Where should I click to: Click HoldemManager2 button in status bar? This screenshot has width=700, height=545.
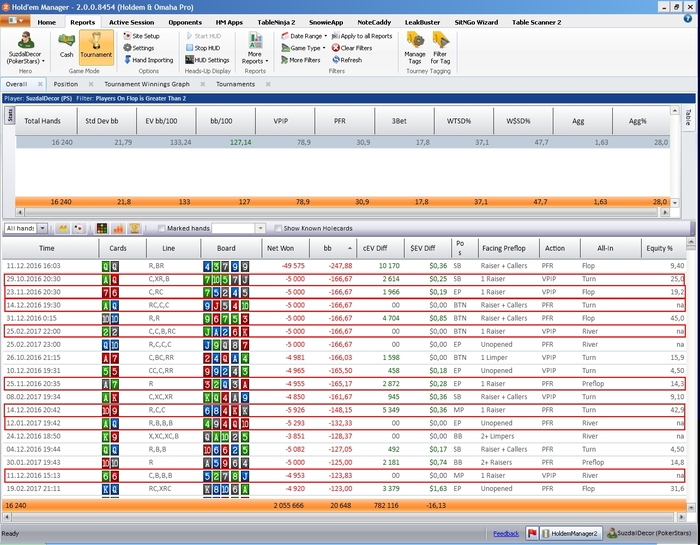pyautogui.click(x=571, y=533)
